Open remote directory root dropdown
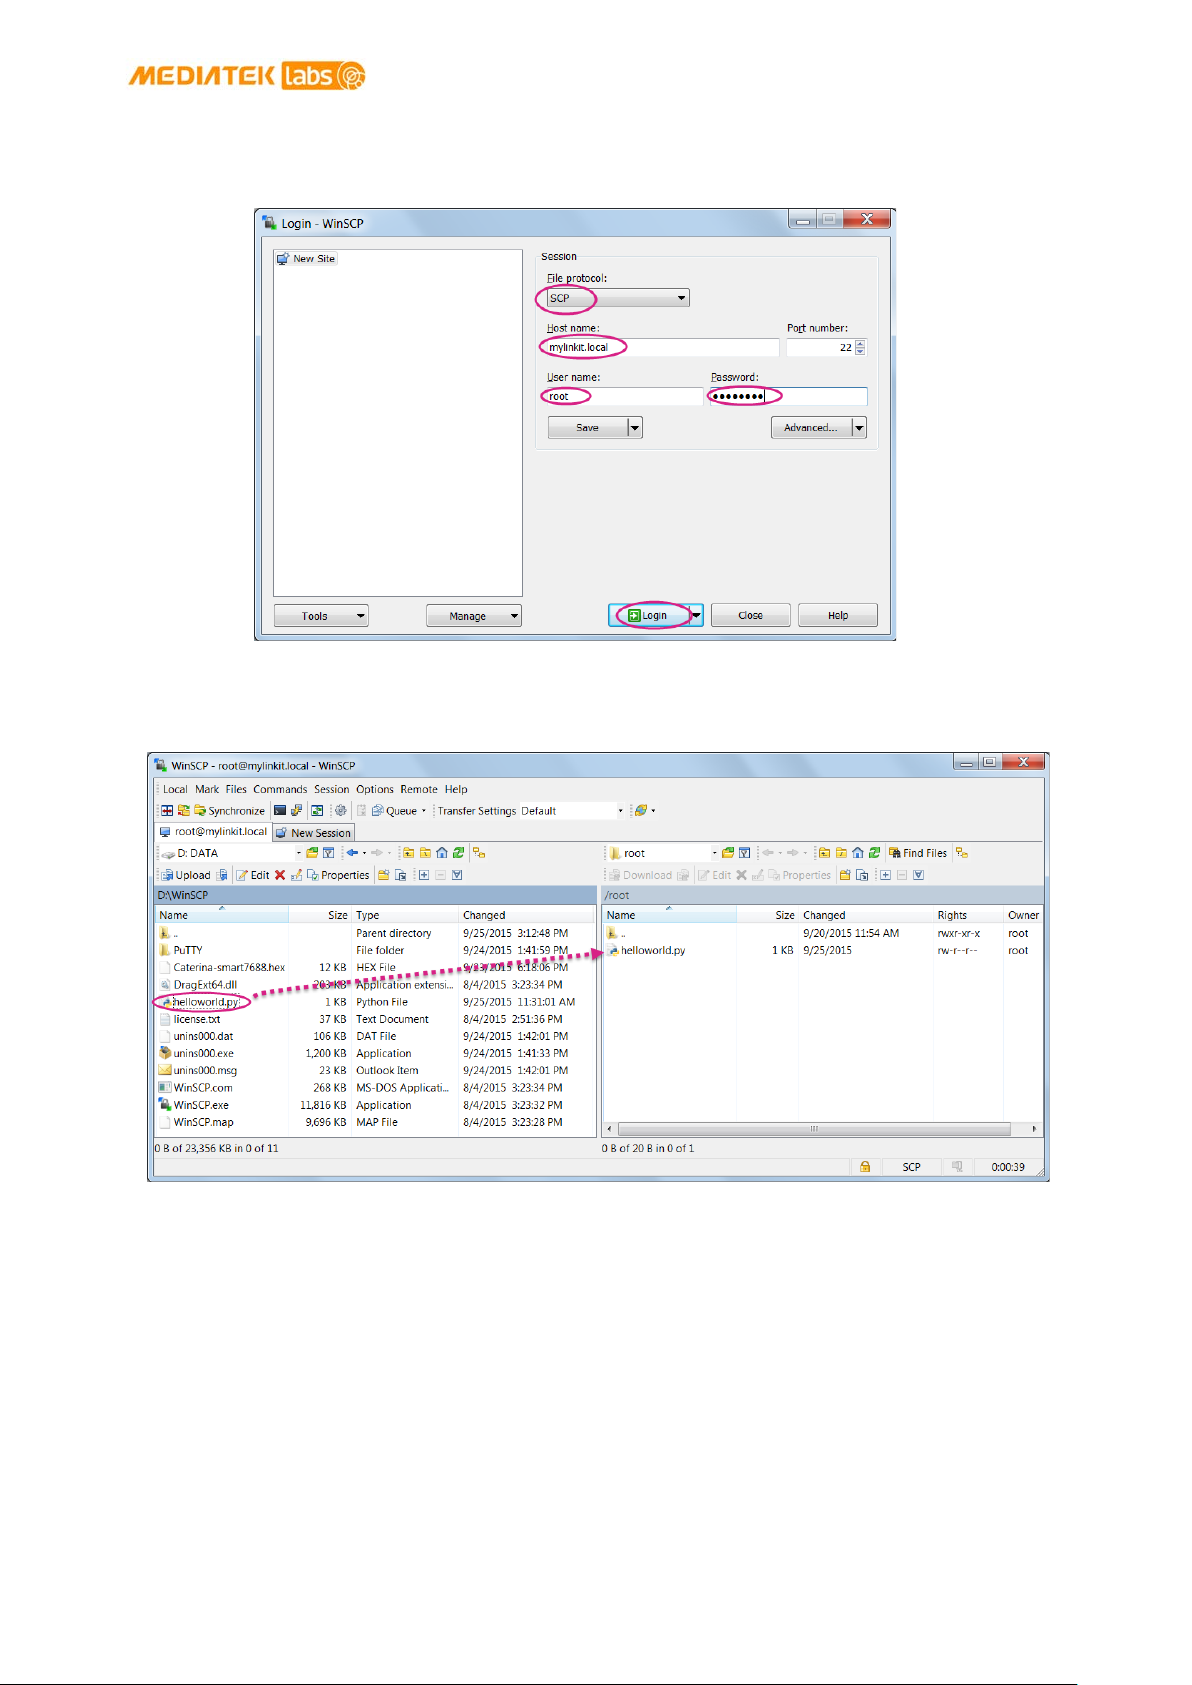This screenshot has height=1685, width=1192. click(x=663, y=853)
